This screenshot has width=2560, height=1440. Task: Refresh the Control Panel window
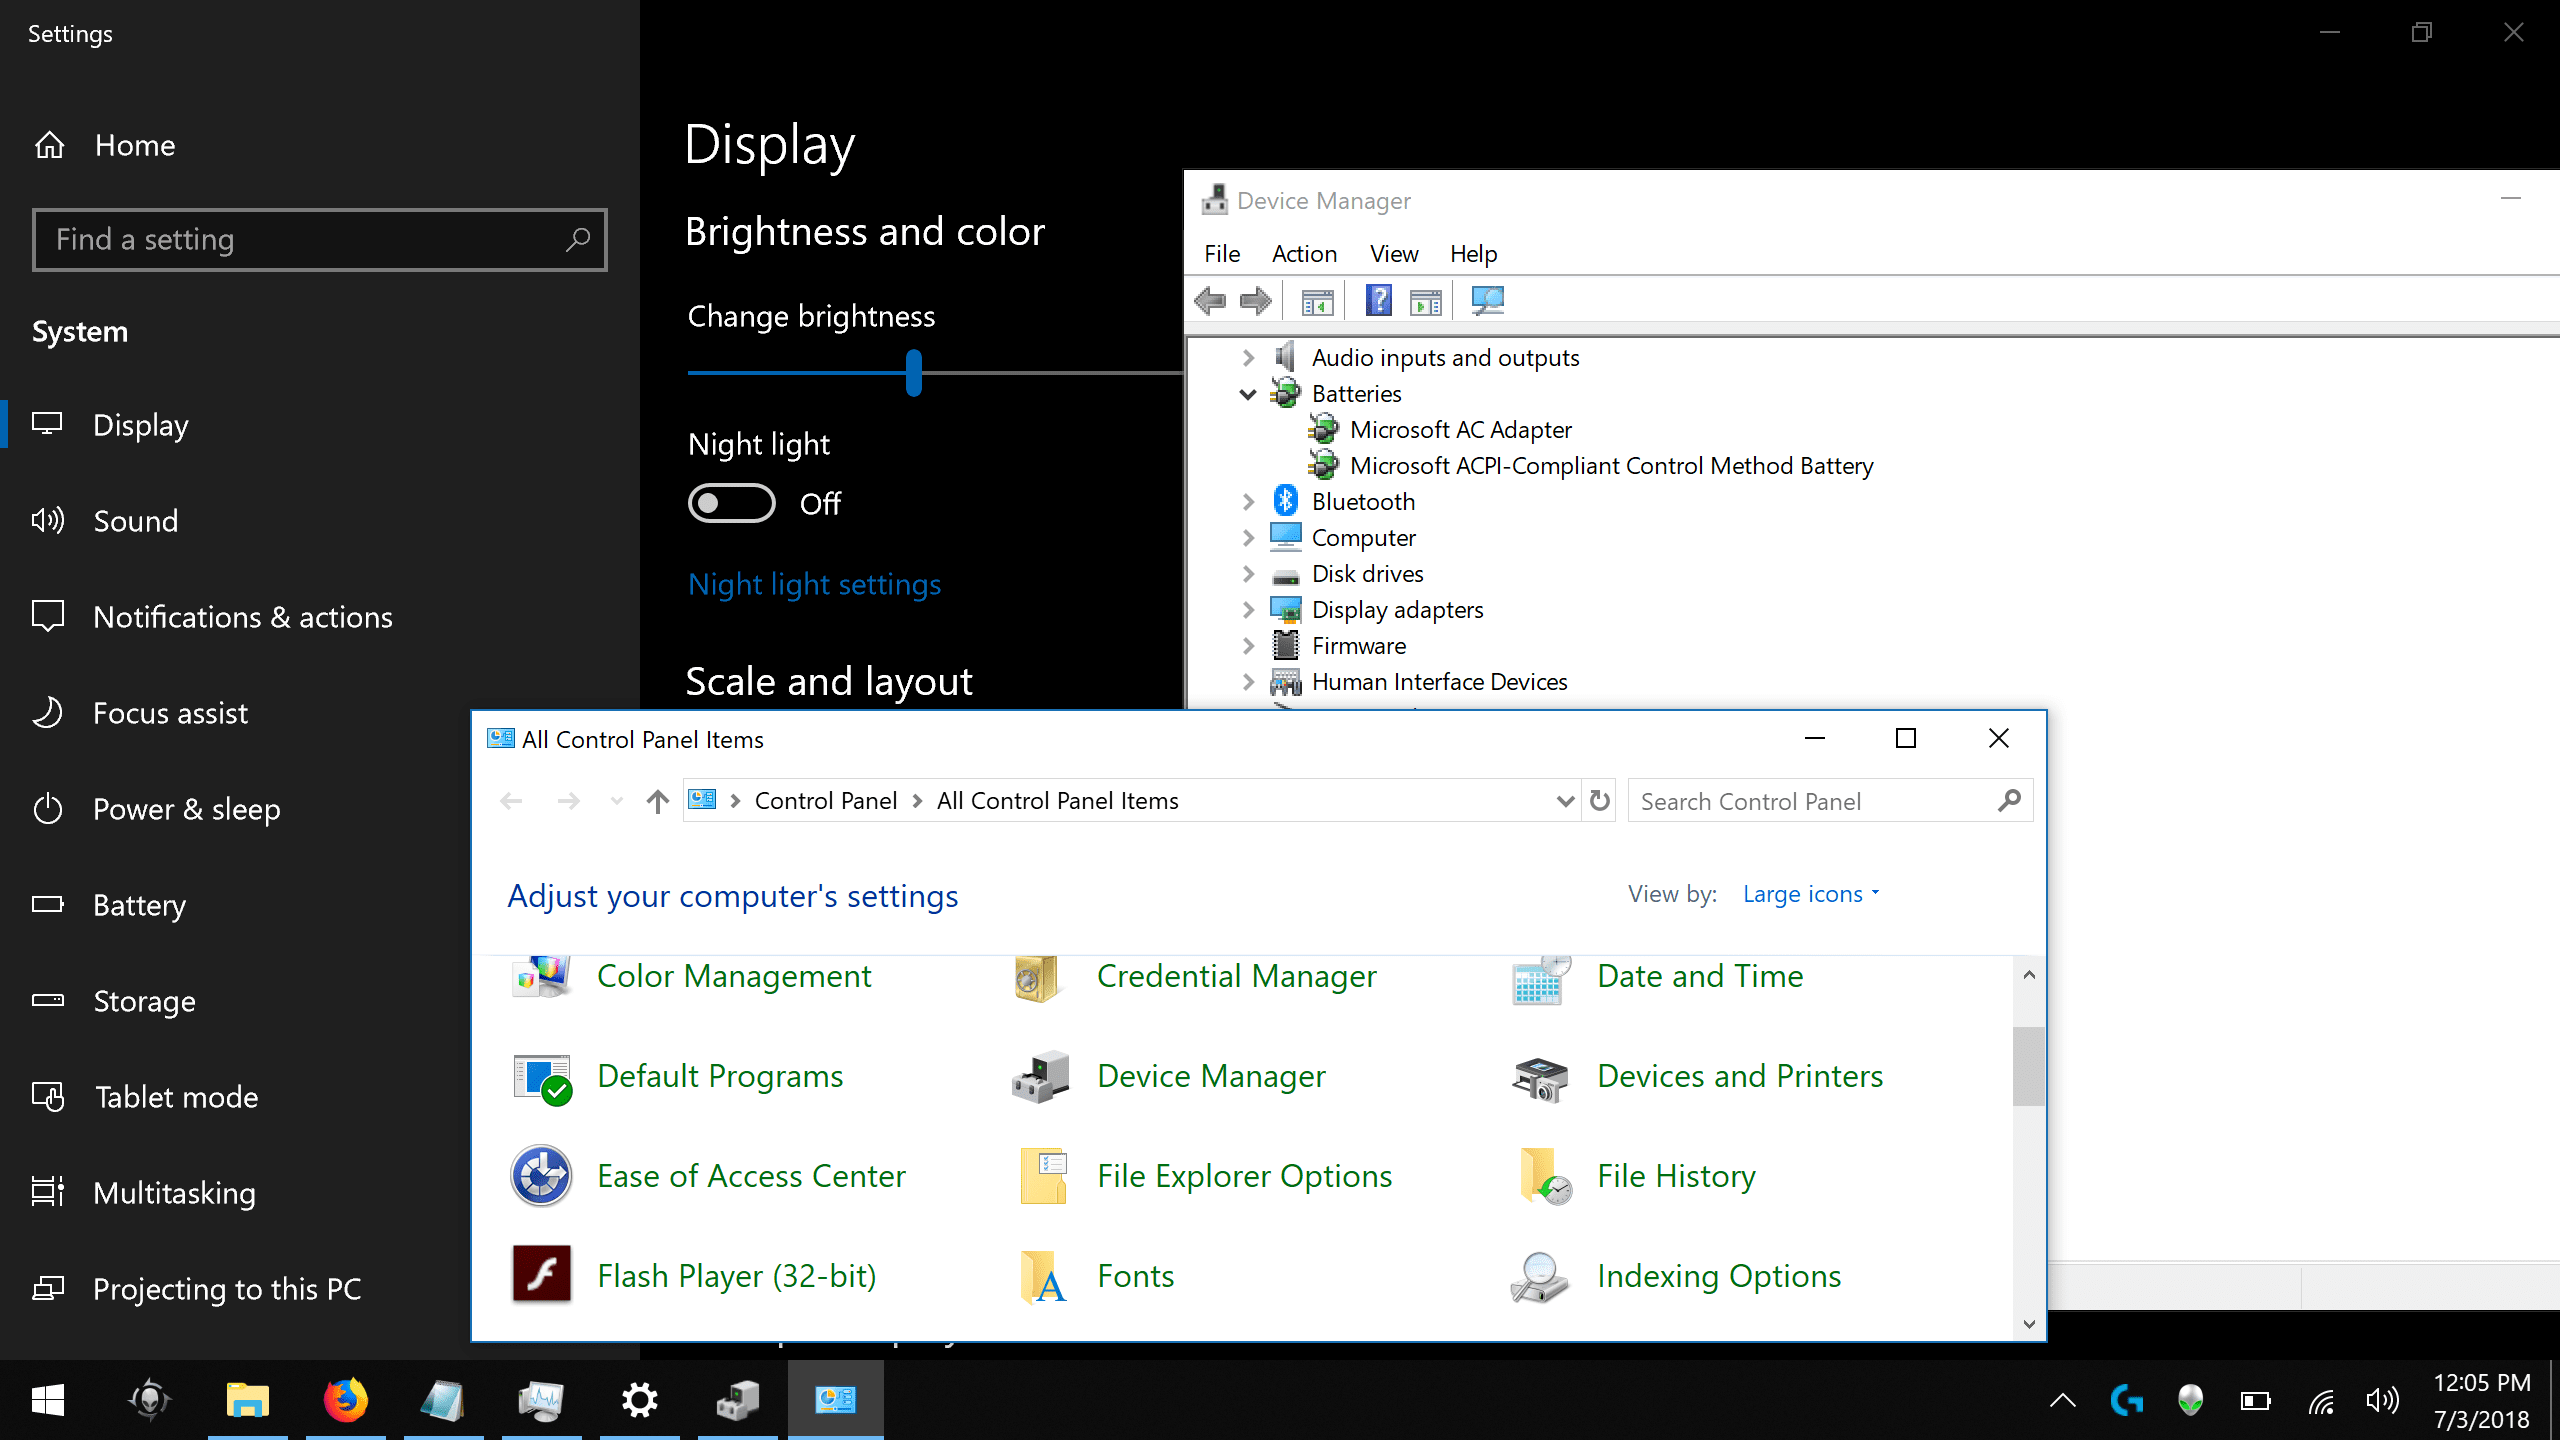(1600, 801)
